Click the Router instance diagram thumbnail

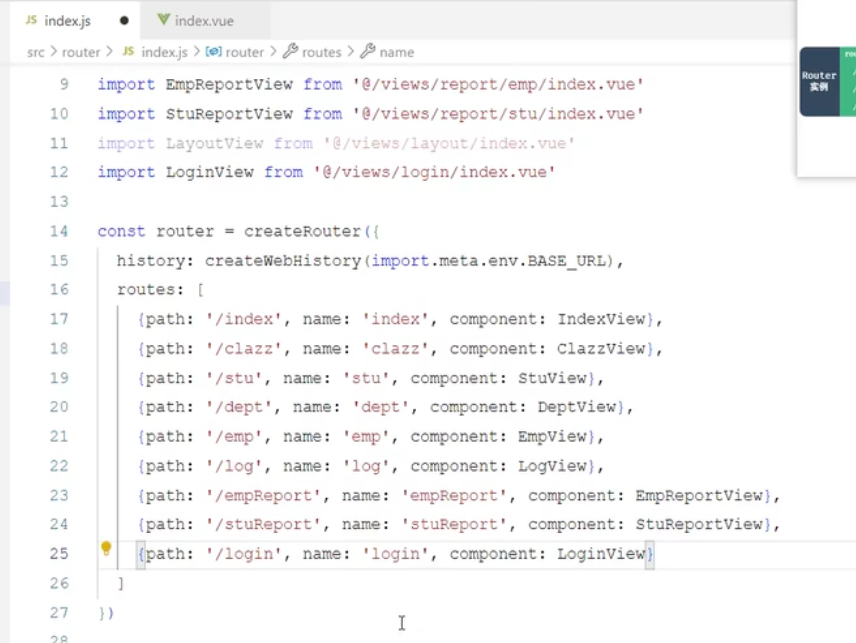pyautogui.click(x=828, y=81)
